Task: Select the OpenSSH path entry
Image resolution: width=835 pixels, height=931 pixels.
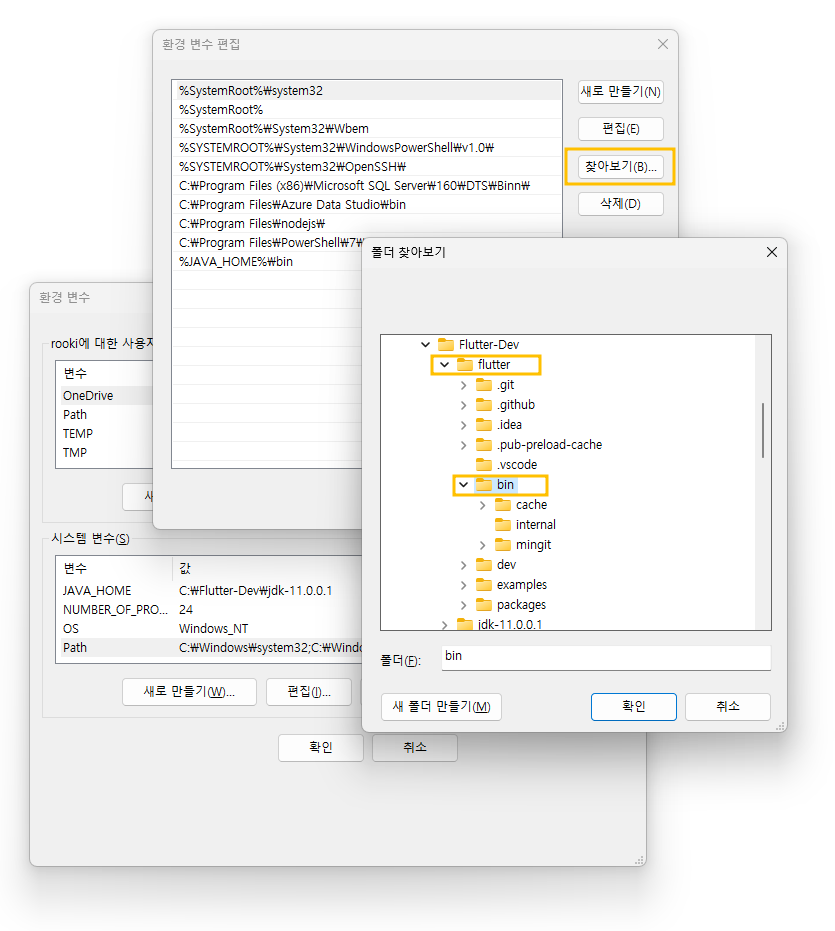Action: (x=366, y=166)
